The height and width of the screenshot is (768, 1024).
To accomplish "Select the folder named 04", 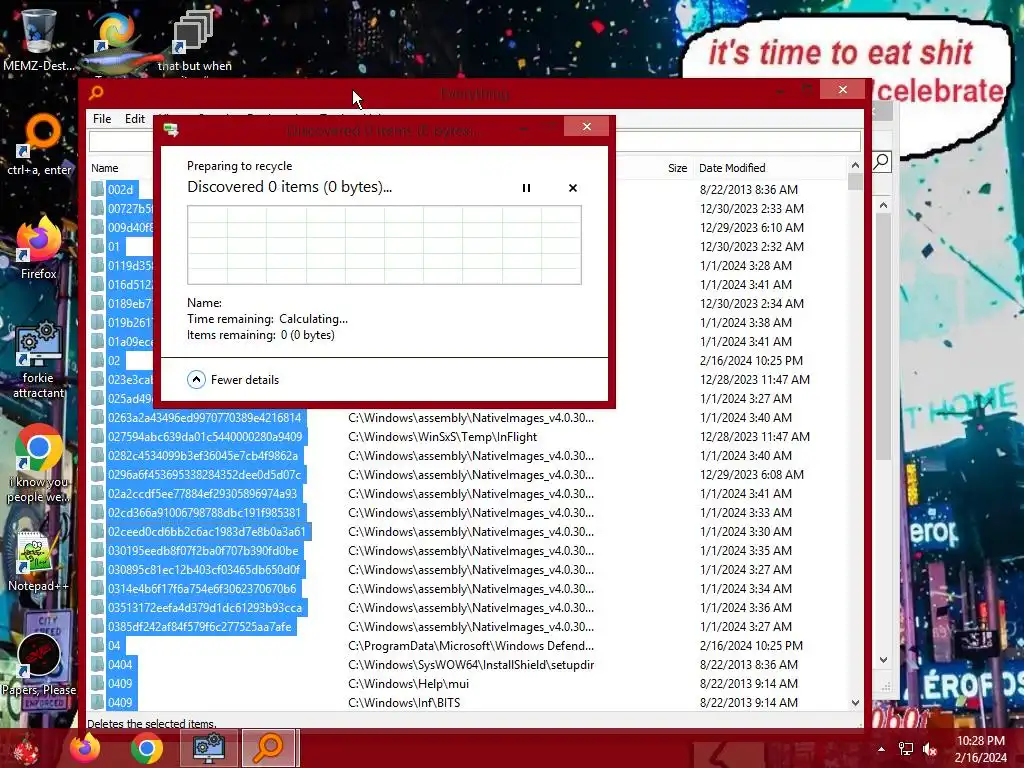I will point(114,645).
